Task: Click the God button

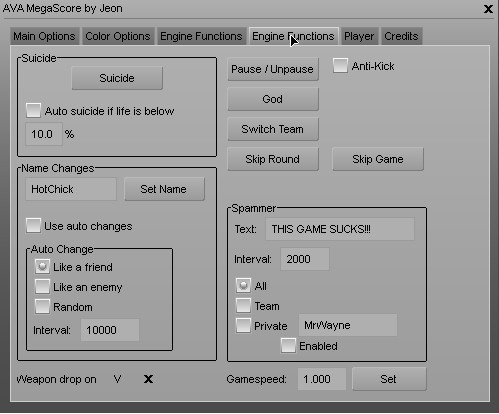Action: point(273,99)
